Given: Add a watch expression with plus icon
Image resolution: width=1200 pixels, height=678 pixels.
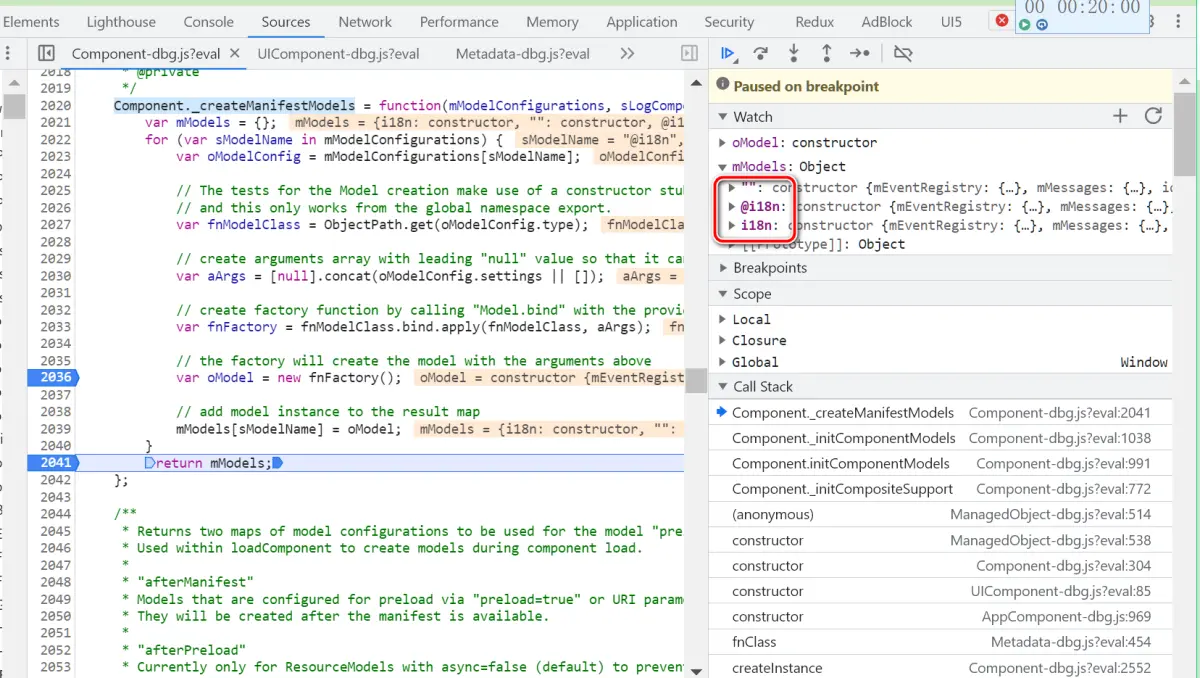Looking at the screenshot, I should [x=1120, y=116].
